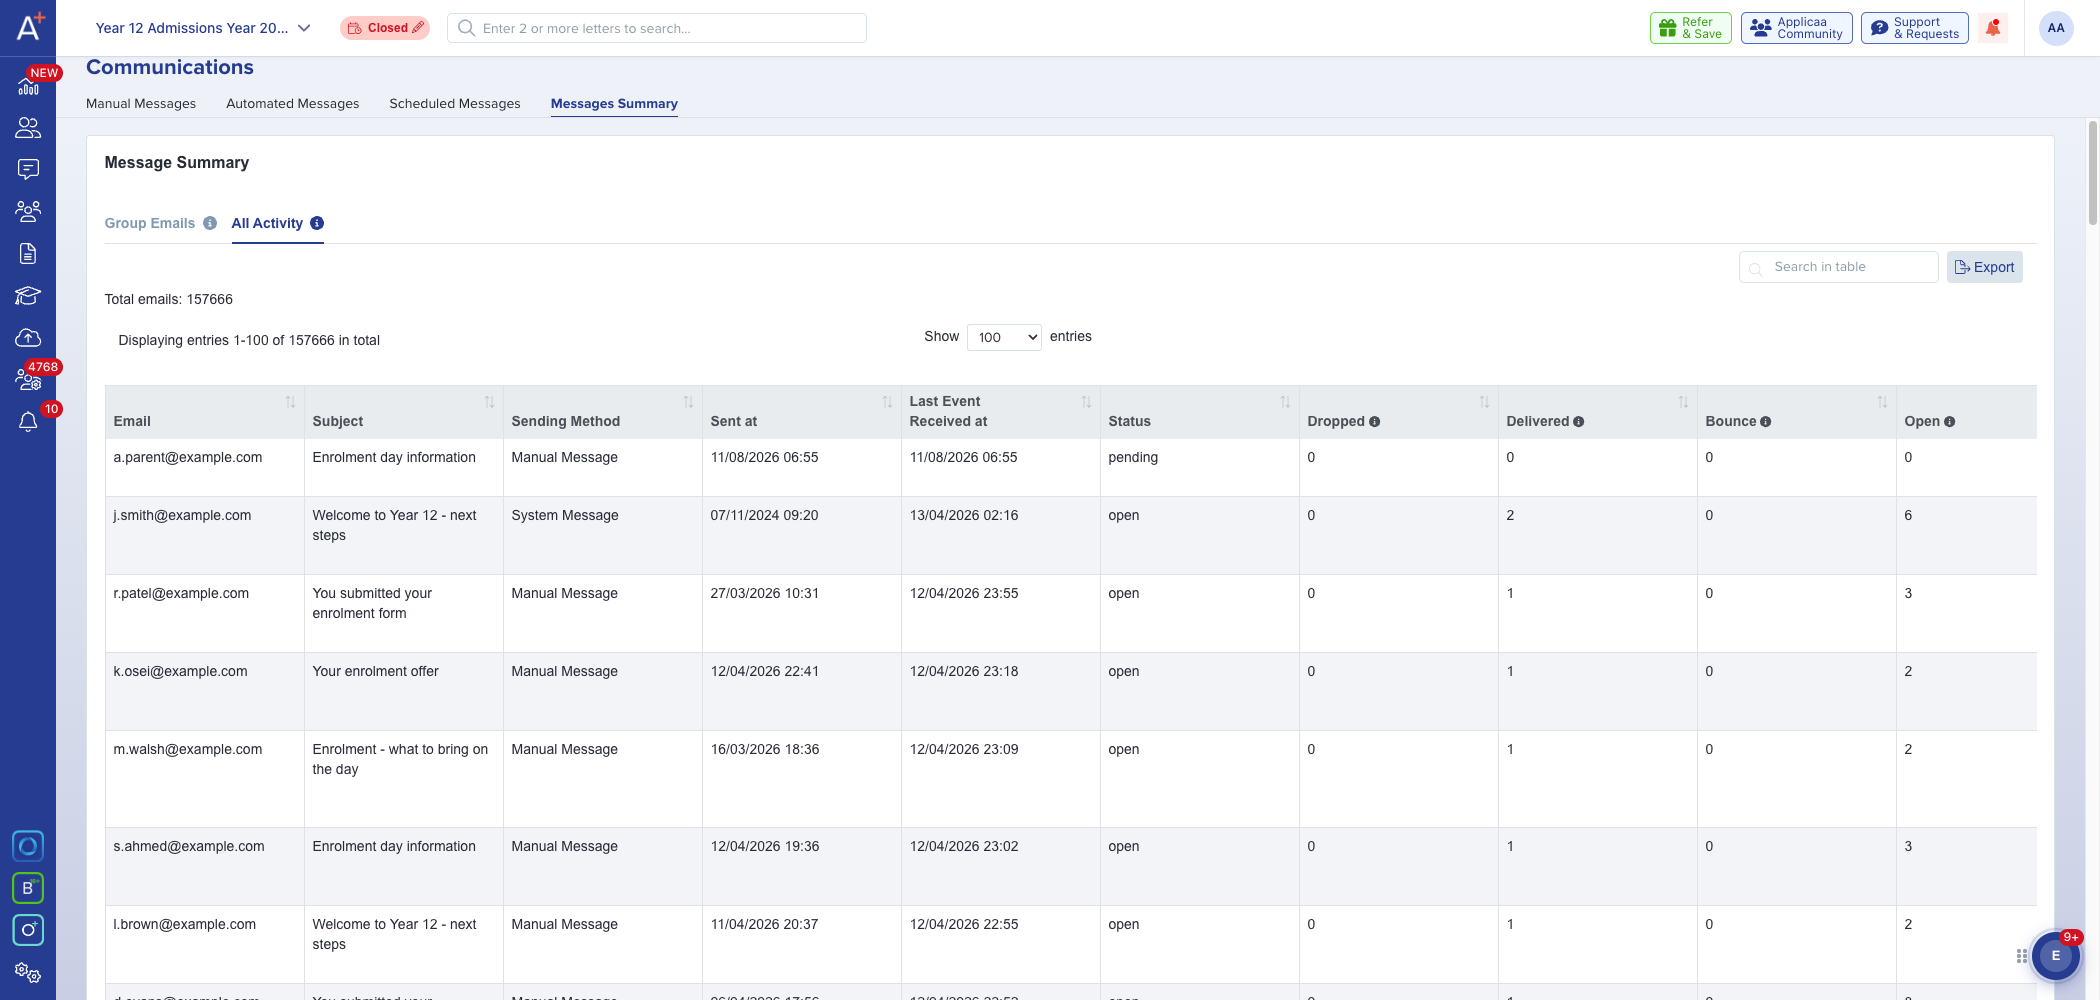2100x1000 pixels.
Task: Open the AA user avatar menu
Action: (x=2056, y=28)
